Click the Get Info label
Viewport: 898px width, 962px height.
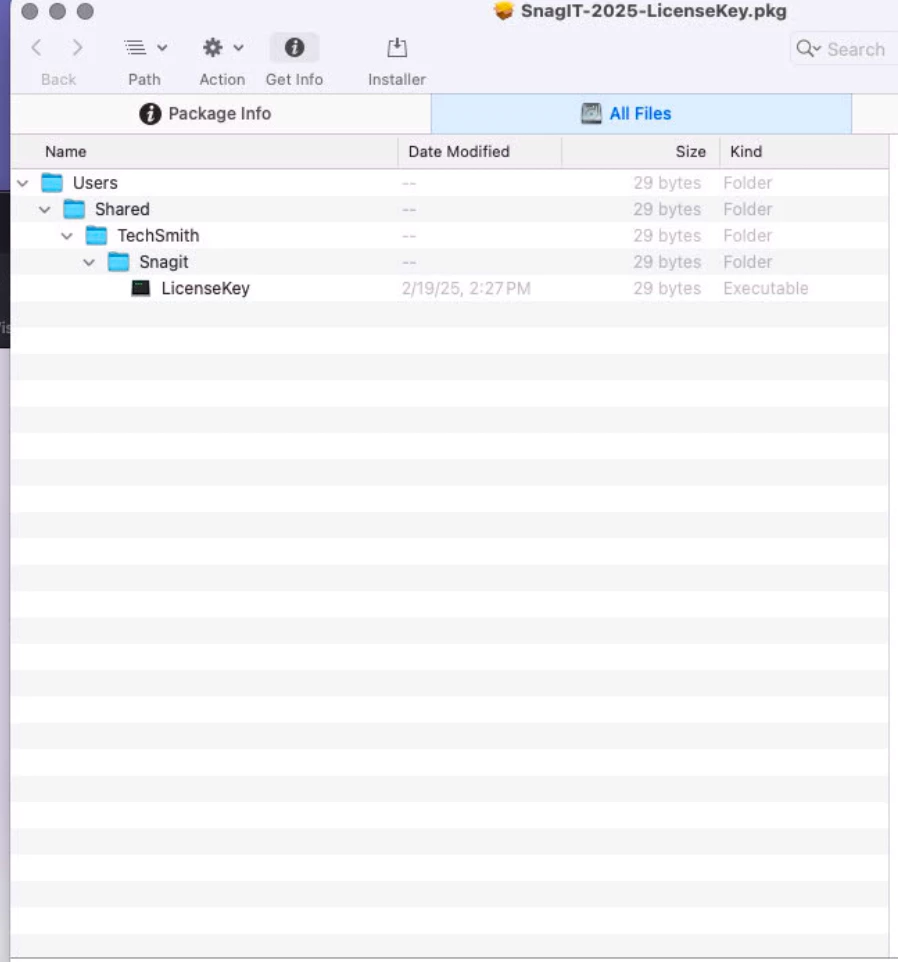[294, 80]
